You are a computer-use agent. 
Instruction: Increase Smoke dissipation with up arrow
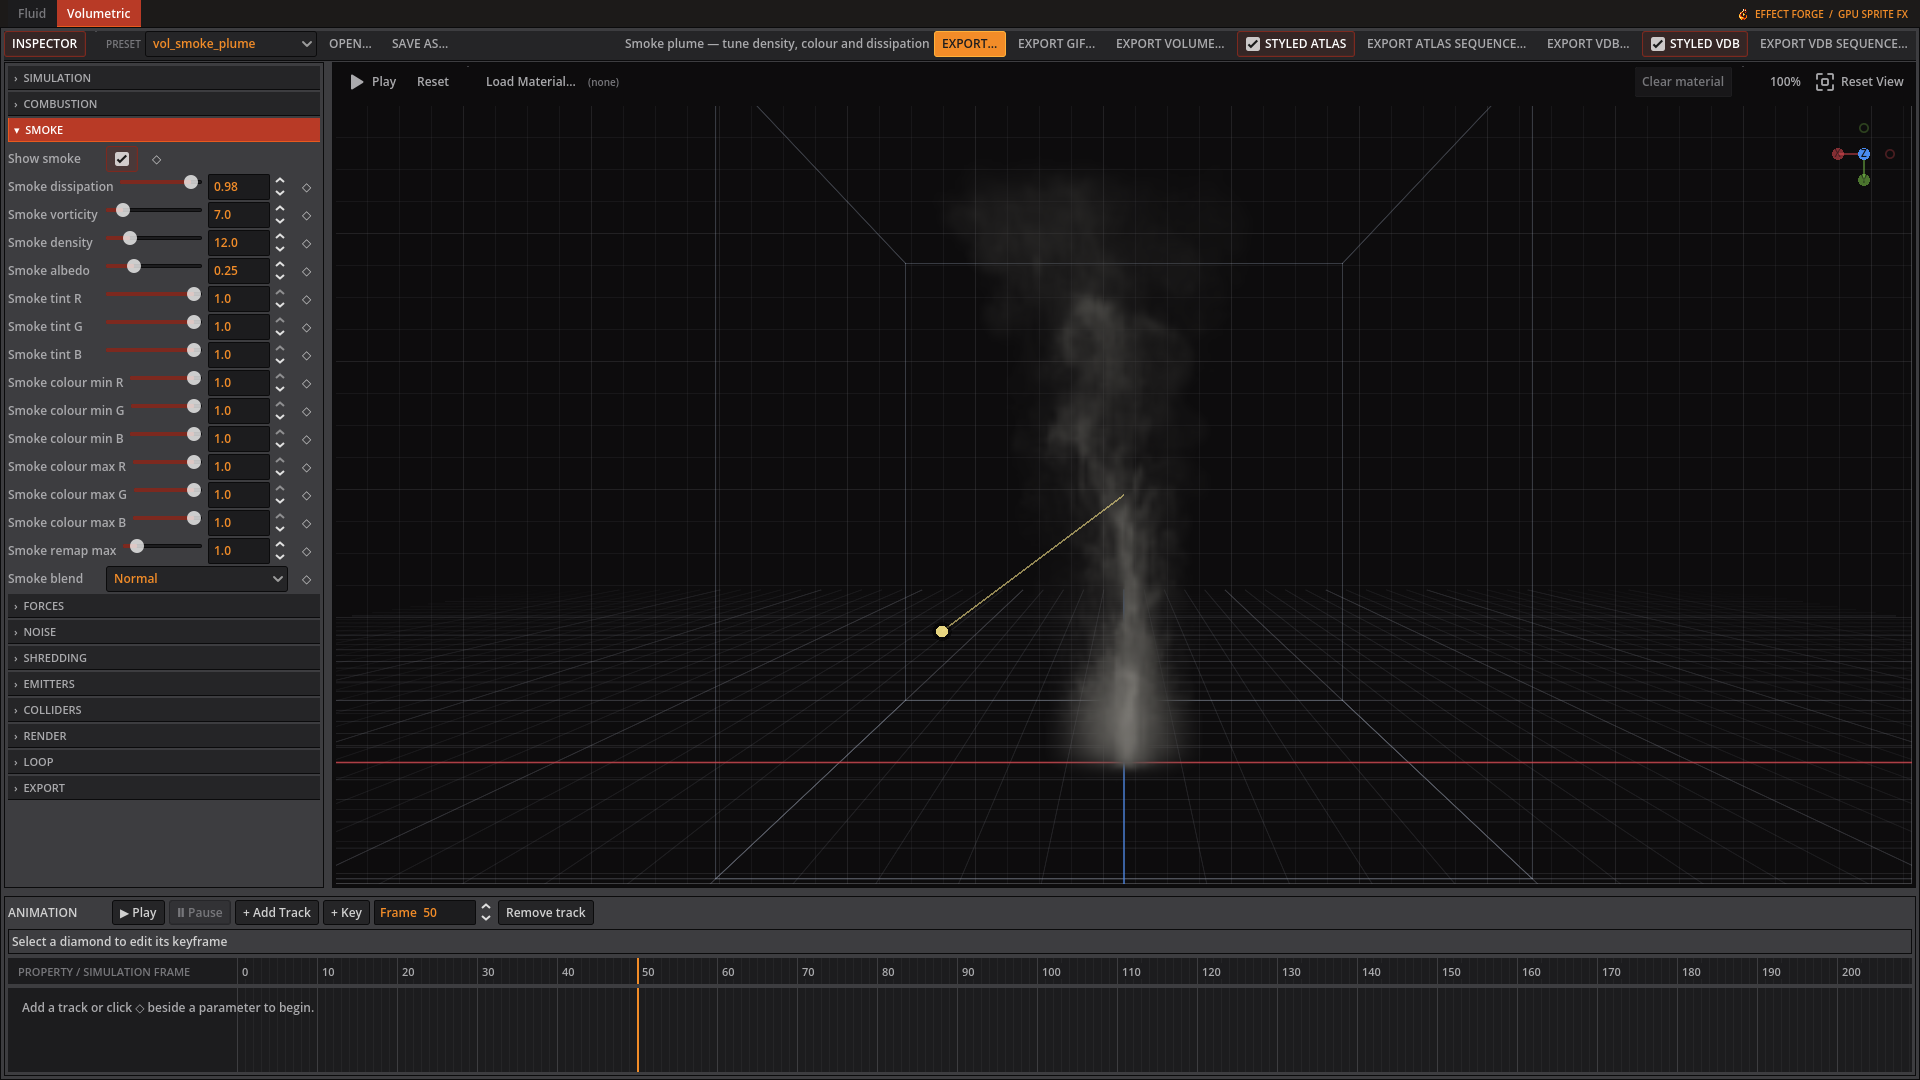(x=280, y=181)
